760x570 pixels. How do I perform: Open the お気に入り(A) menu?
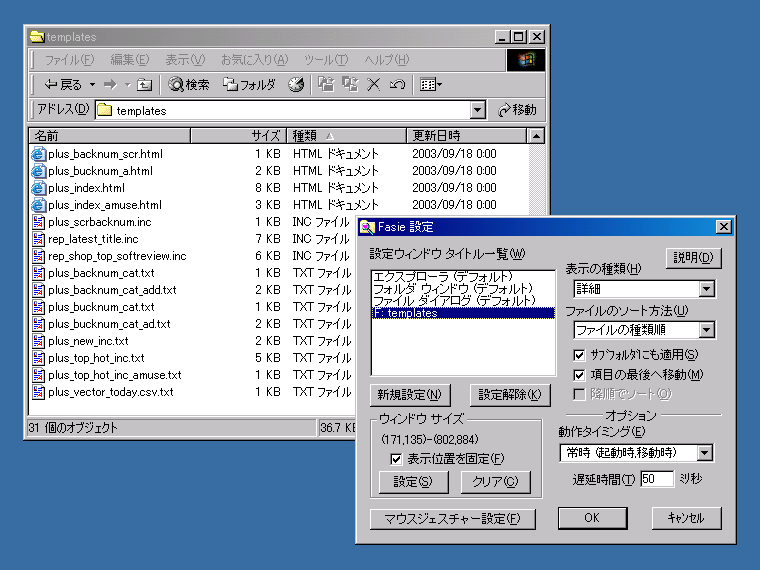(254, 60)
